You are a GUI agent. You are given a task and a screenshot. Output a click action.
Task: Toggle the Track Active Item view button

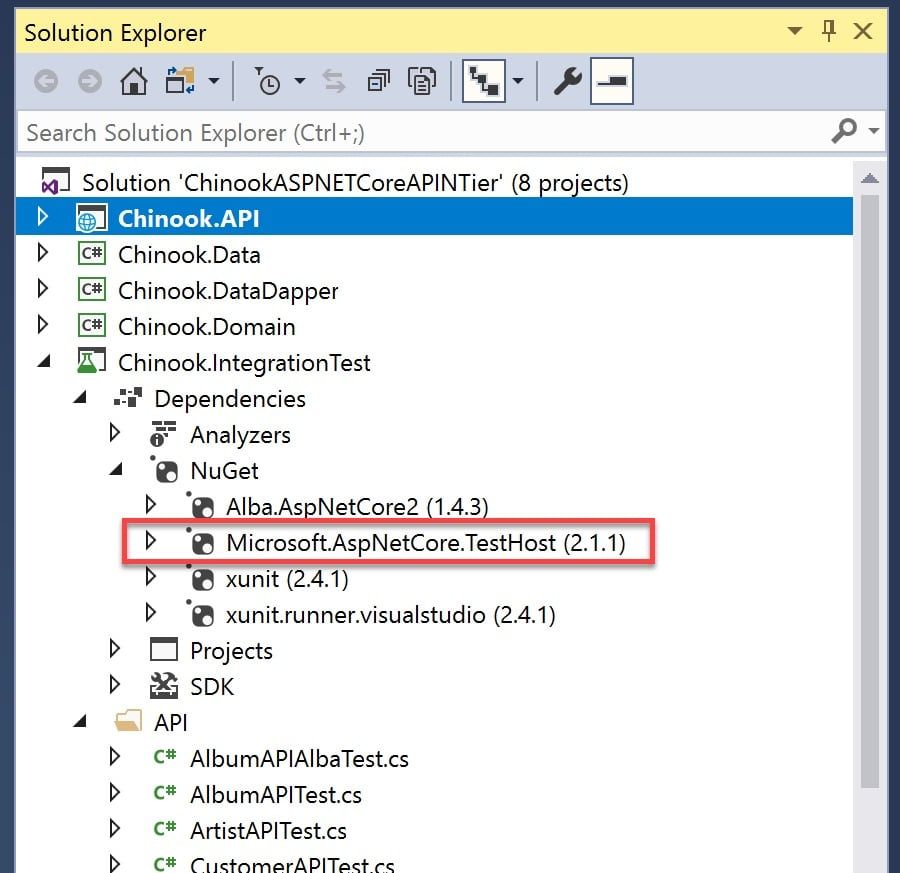(x=483, y=81)
